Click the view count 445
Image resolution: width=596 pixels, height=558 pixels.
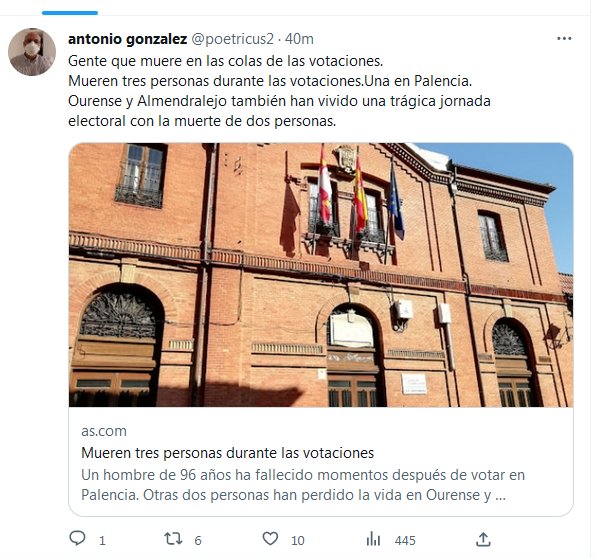(x=405, y=541)
